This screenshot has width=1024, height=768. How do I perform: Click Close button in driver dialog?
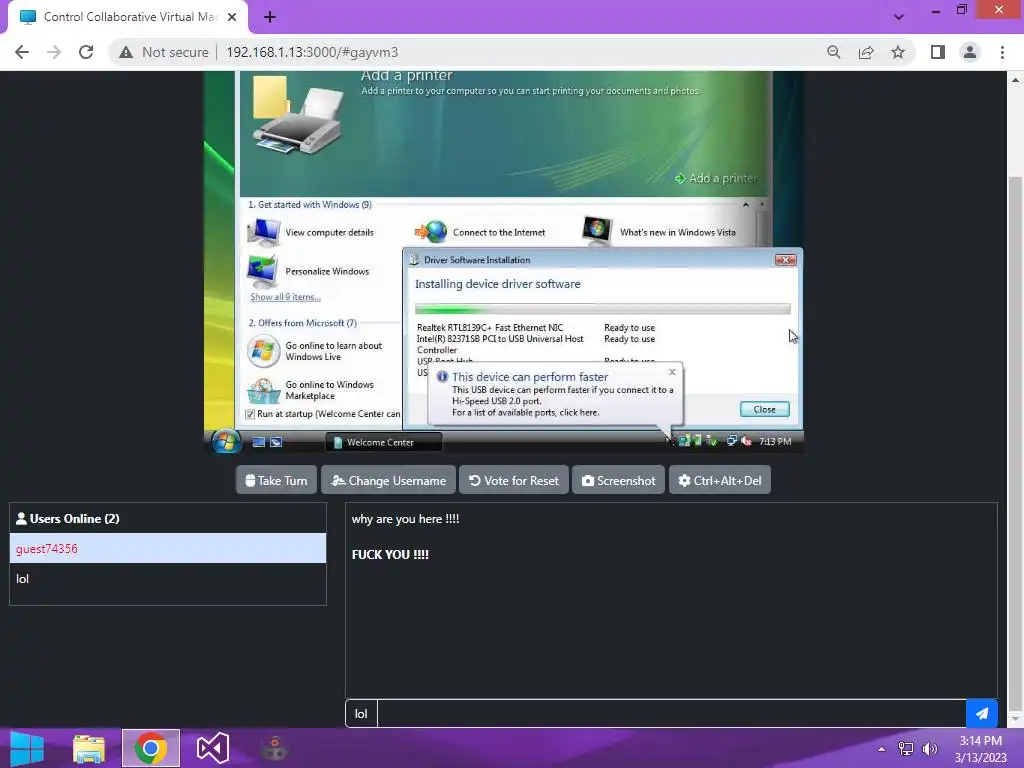(765, 409)
